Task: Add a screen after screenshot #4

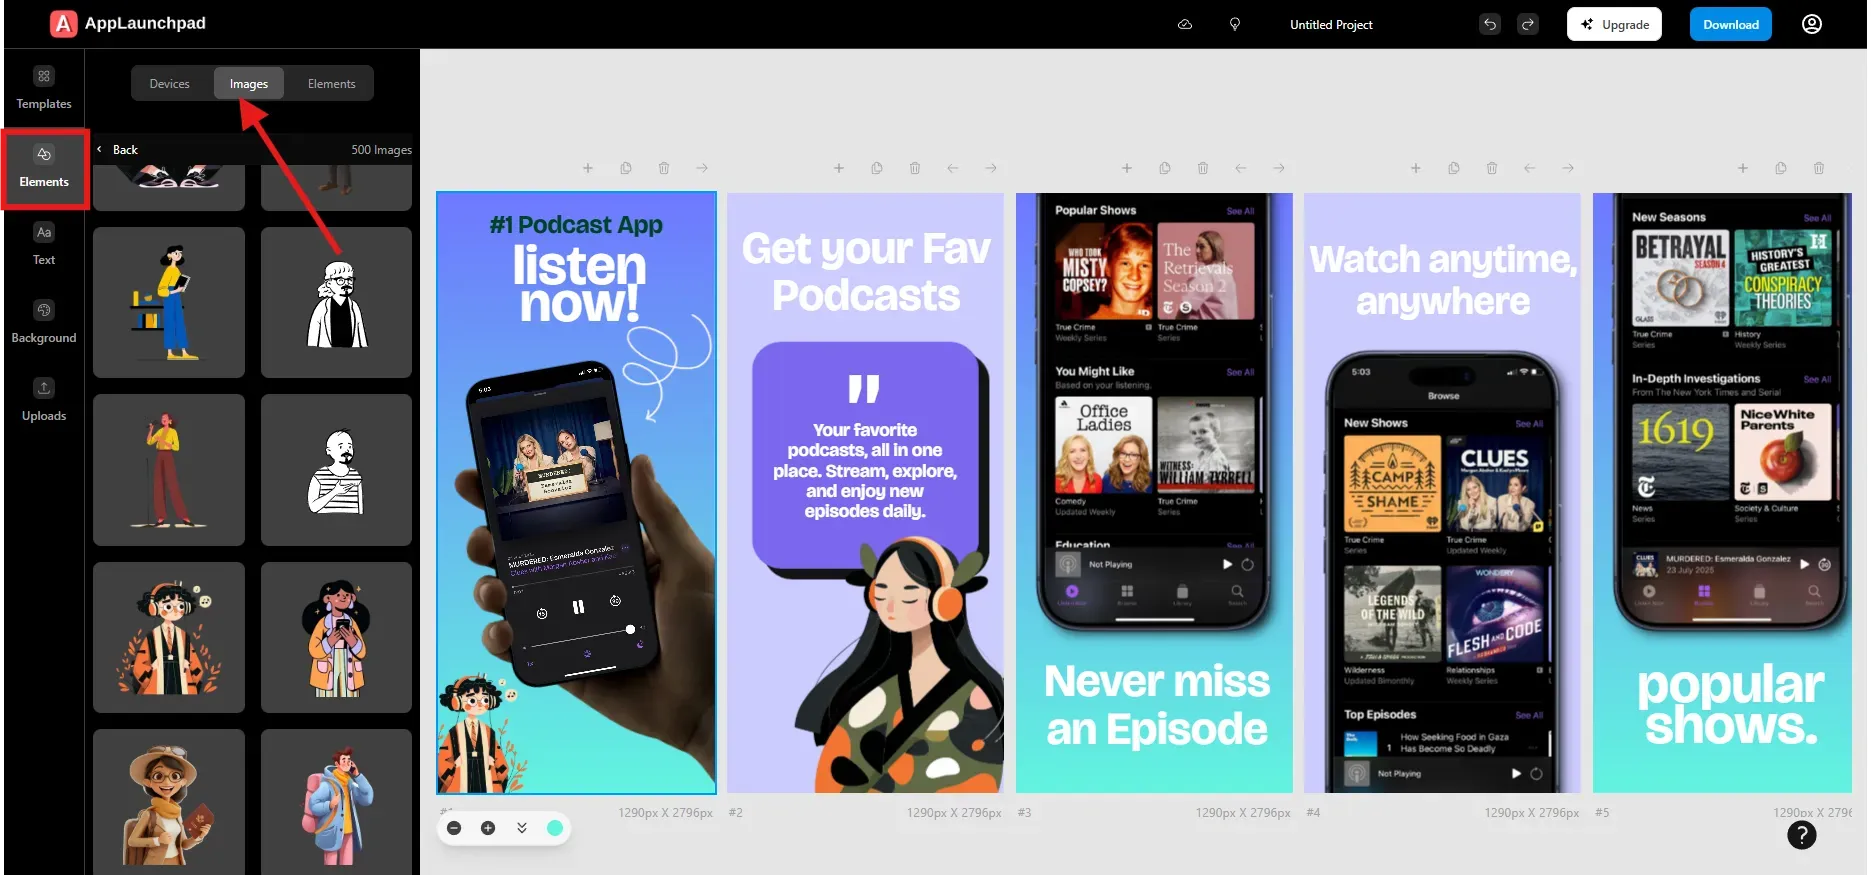Action: point(1416,168)
